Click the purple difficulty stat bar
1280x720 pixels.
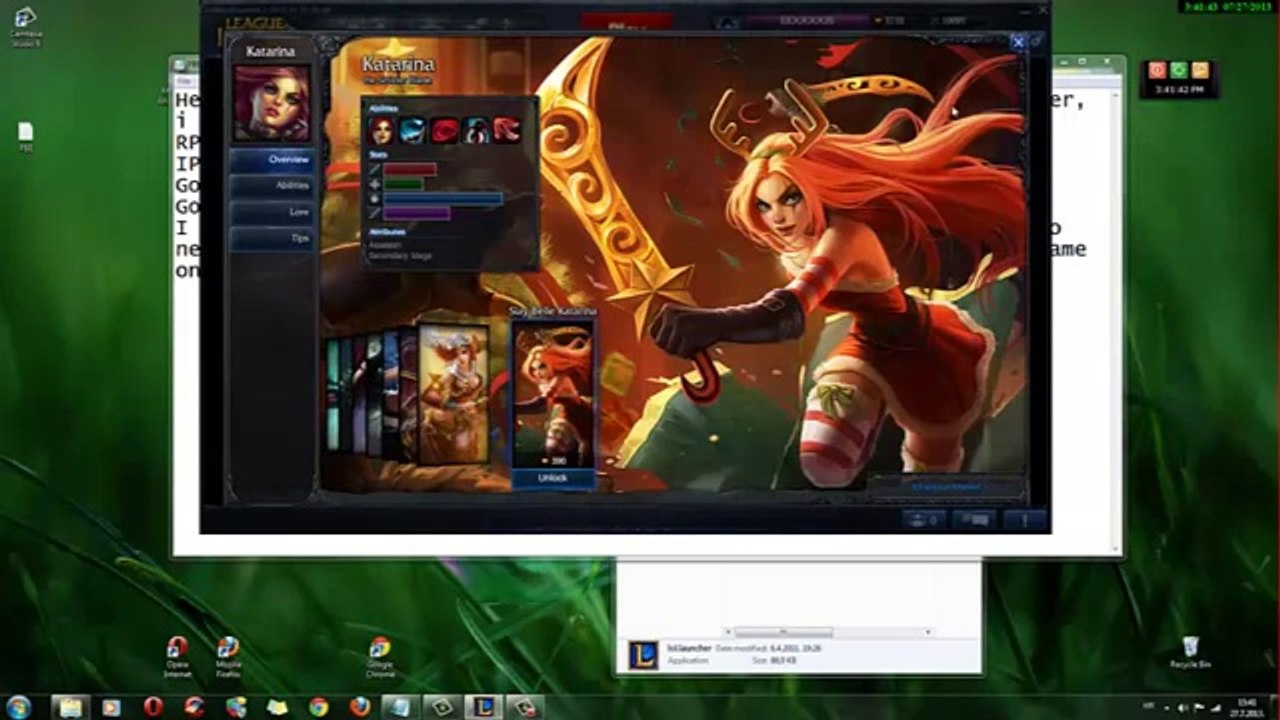pos(417,213)
